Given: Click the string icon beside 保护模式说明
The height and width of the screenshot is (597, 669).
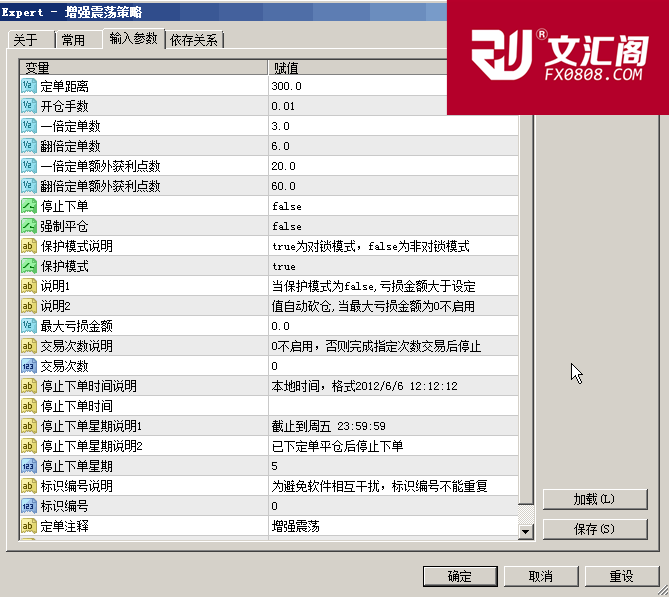Looking at the screenshot, I should click(29, 247).
